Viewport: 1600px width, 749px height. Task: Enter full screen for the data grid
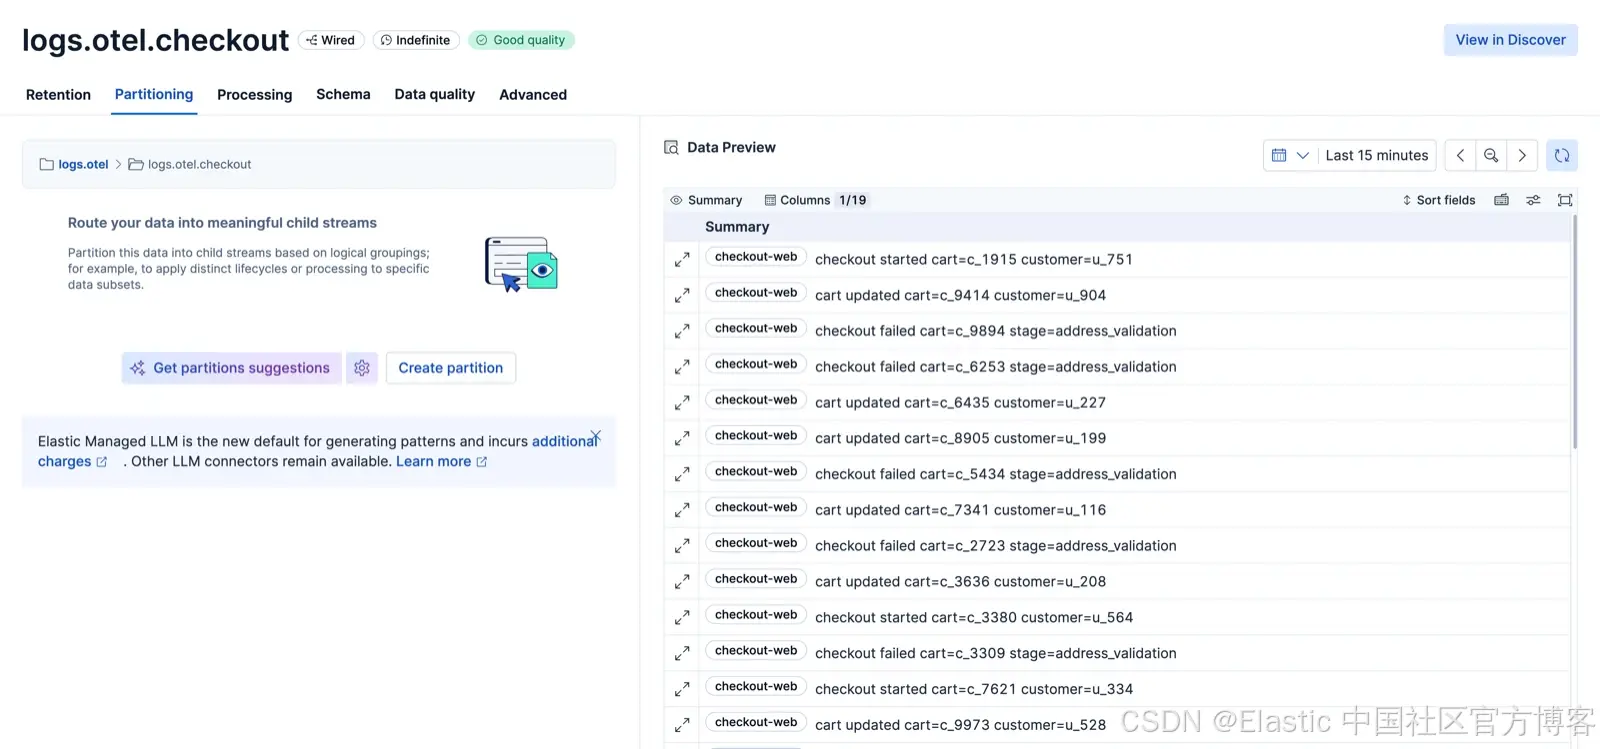pyautogui.click(x=1565, y=200)
